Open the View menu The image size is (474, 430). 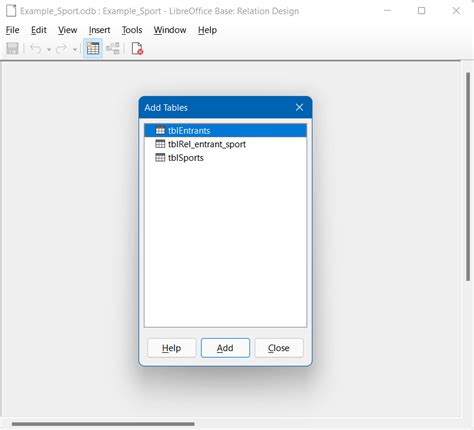[68, 30]
